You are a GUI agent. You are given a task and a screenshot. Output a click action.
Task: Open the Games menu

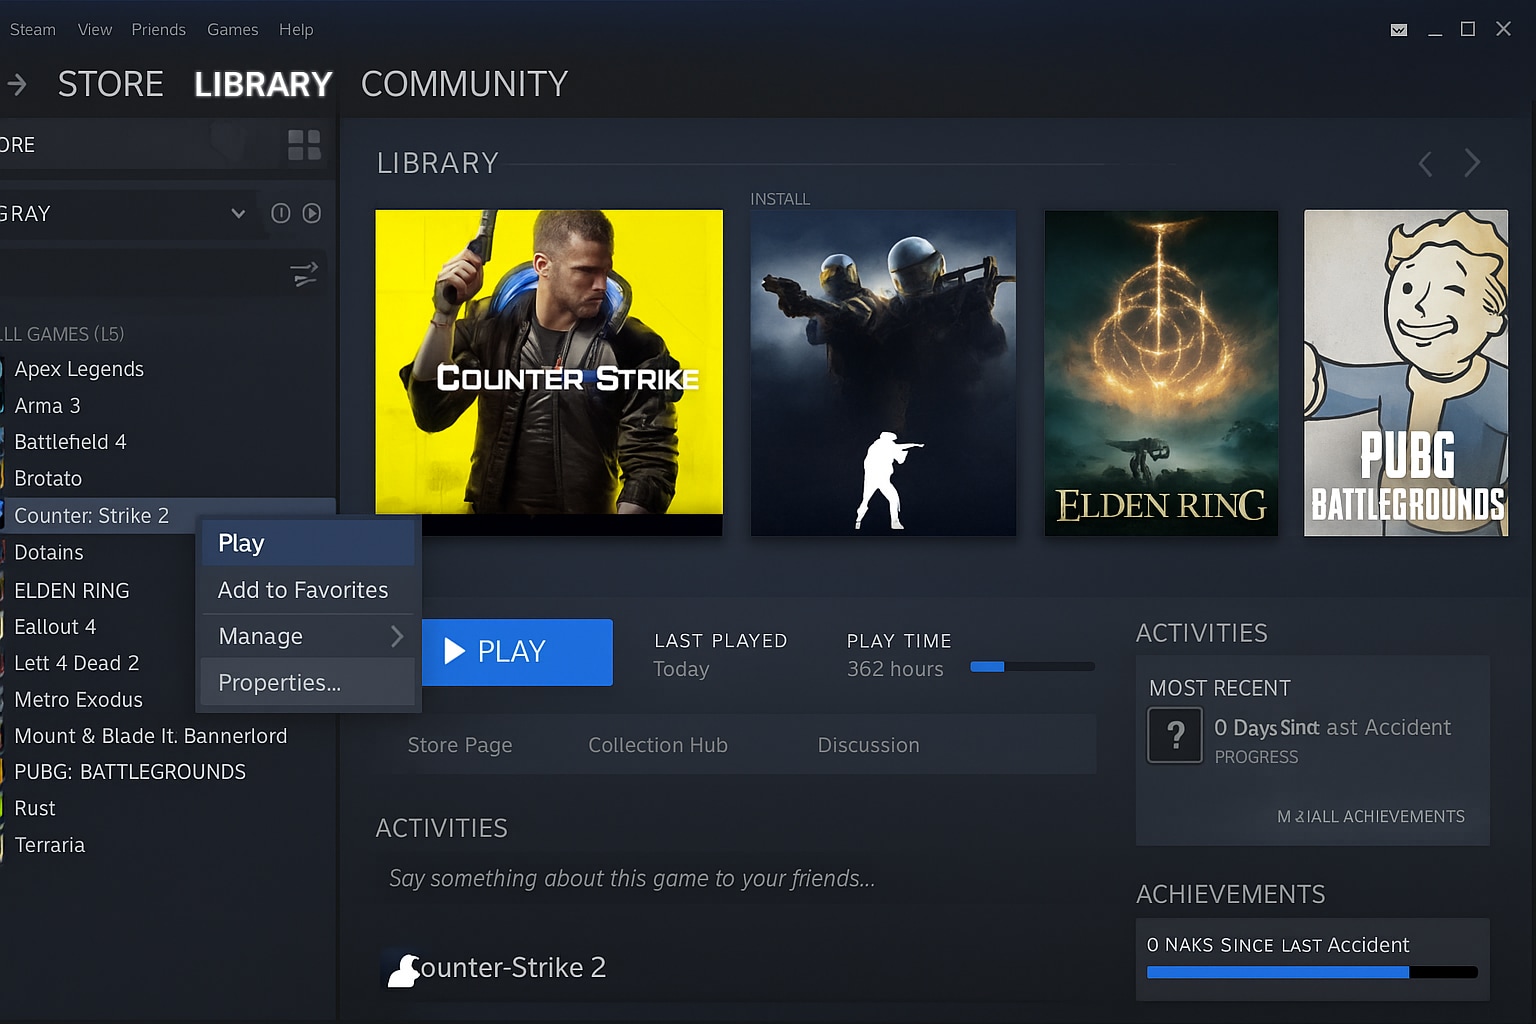(232, 30)
